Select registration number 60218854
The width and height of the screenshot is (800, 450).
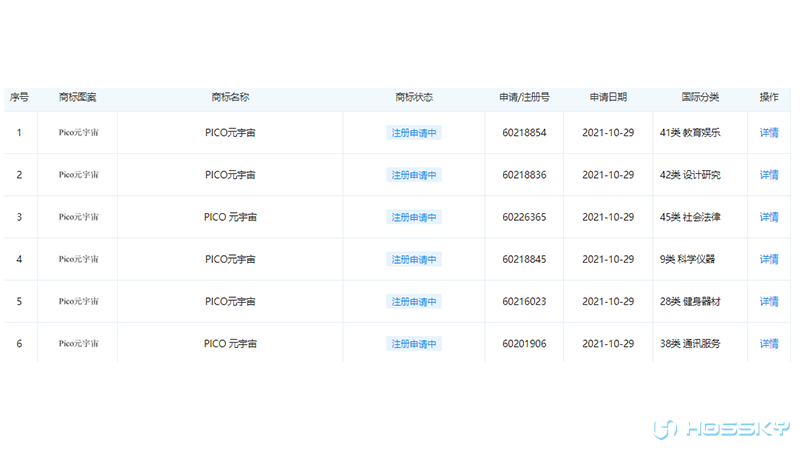(524, 133)
